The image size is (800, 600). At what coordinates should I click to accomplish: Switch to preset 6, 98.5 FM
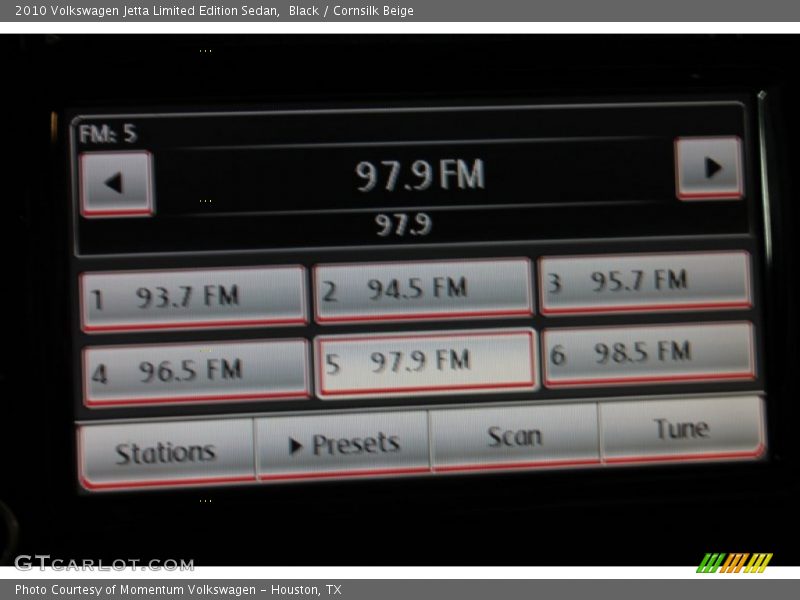648,354
